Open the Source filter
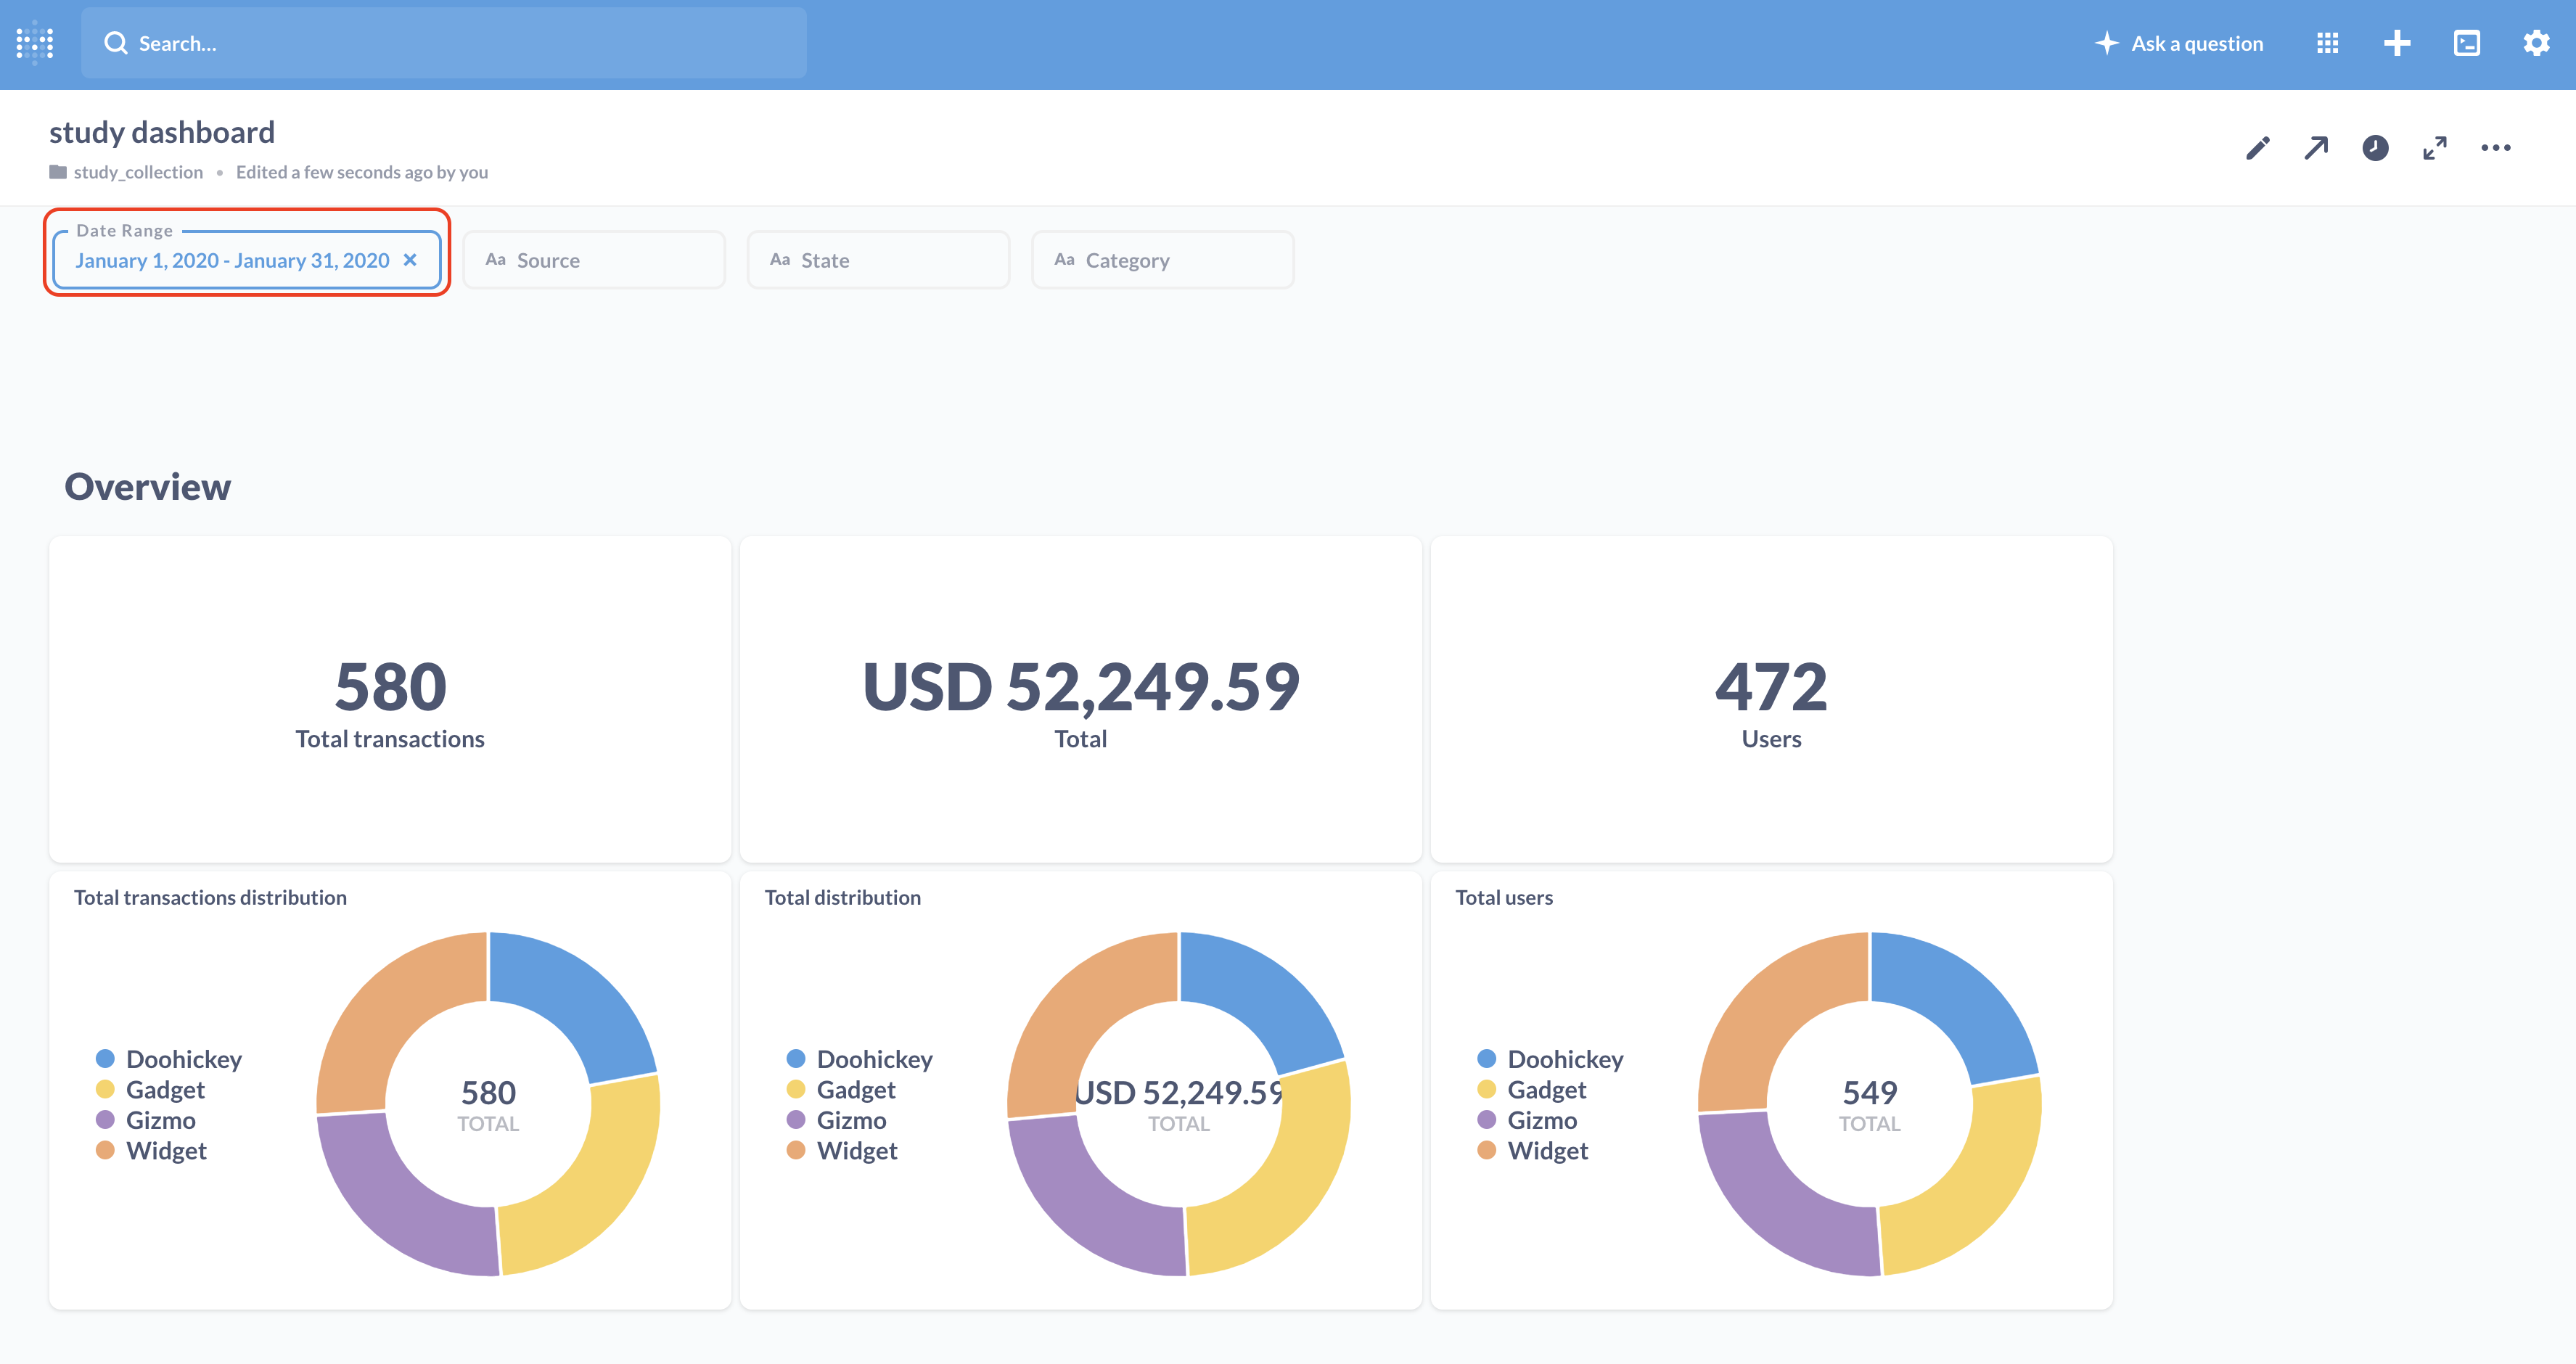Viewport: 2576px width, 1364px height. coord(594,260)
